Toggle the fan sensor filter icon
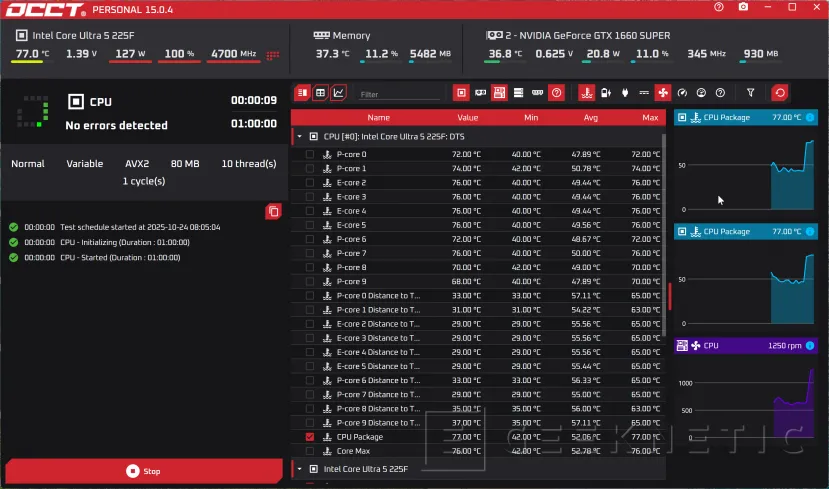The height and width of the screenshot is (489, 829). point(662,93)
